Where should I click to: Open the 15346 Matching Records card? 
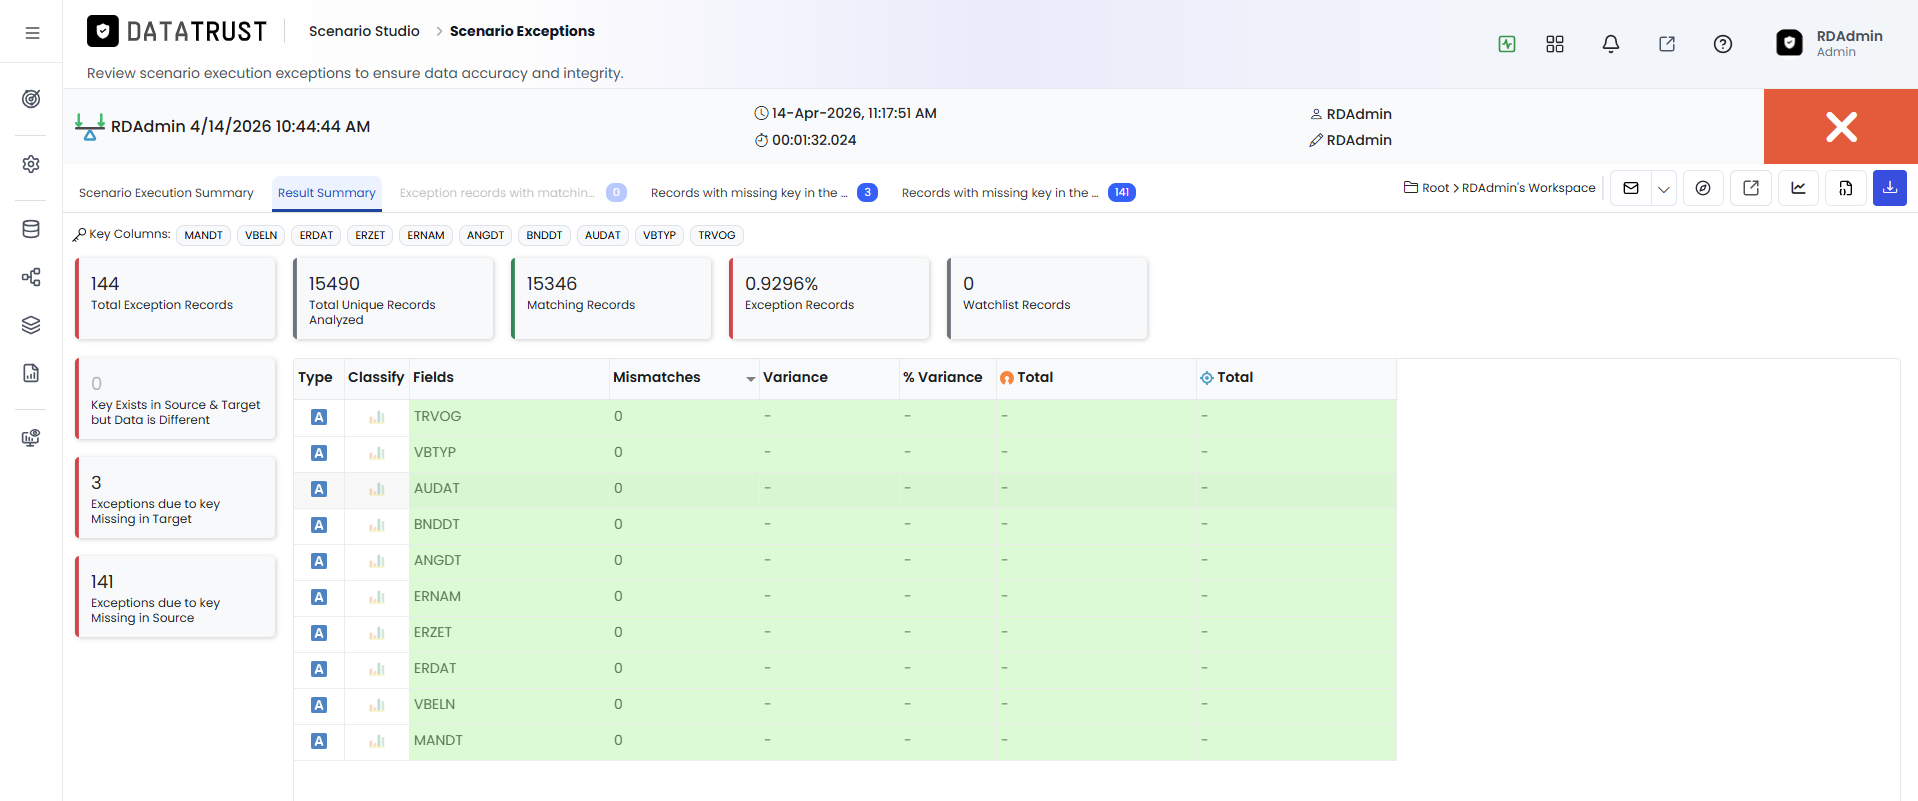click(x=611, y=298)
